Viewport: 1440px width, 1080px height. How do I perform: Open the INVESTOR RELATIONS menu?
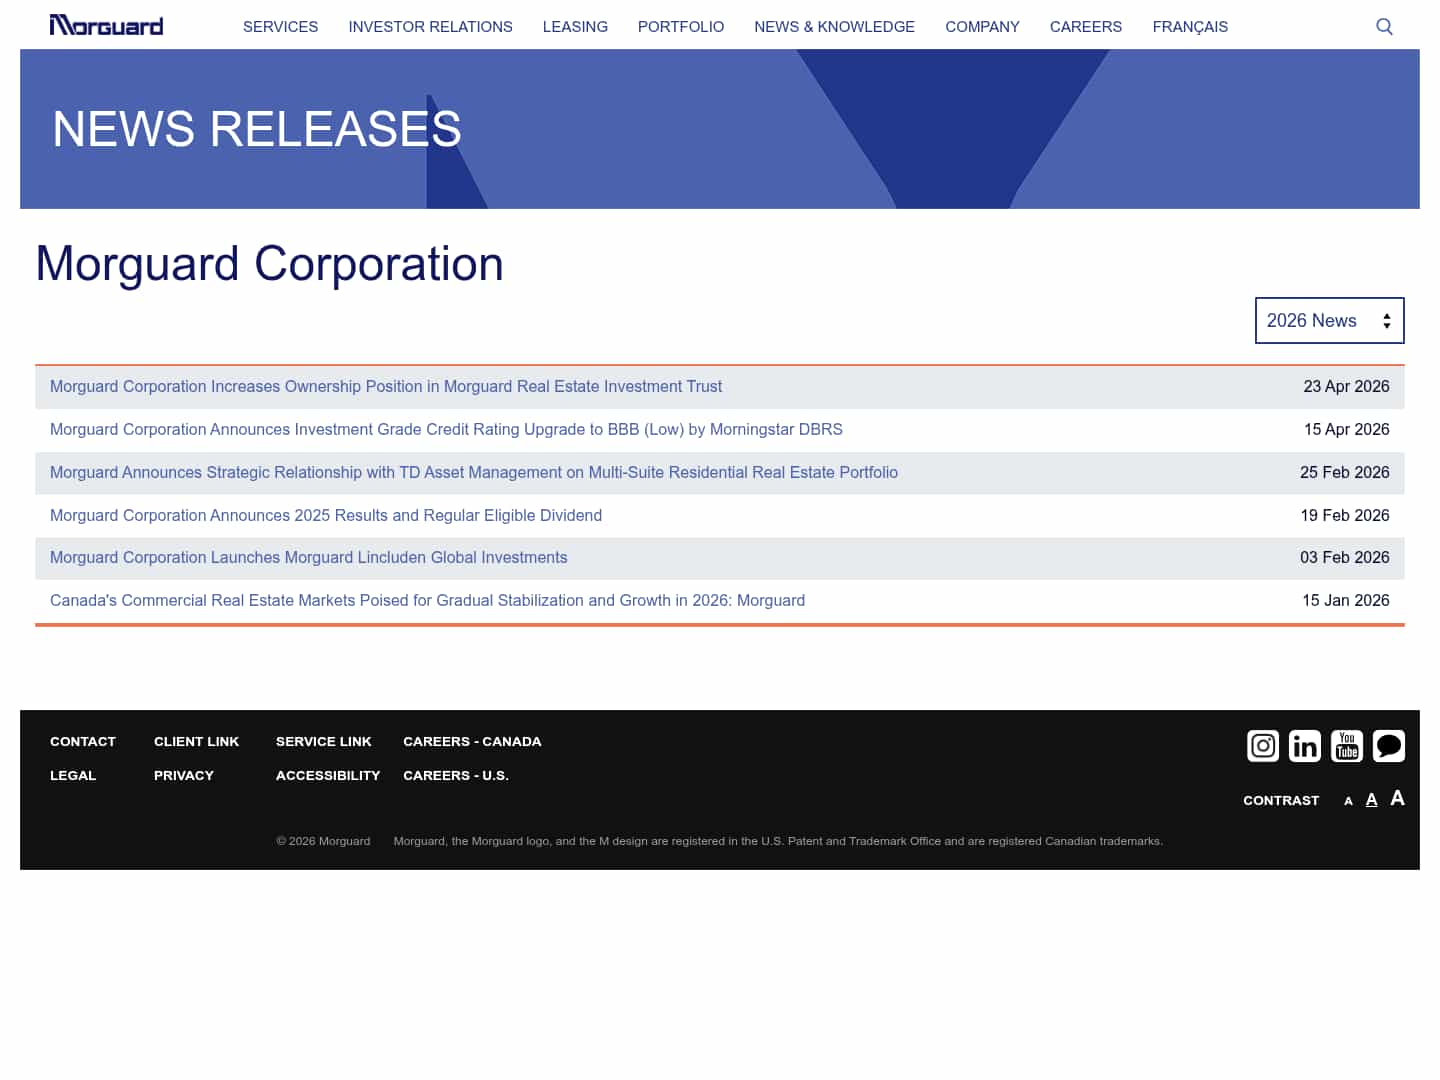pyautogui.click(x=430, y=27)
